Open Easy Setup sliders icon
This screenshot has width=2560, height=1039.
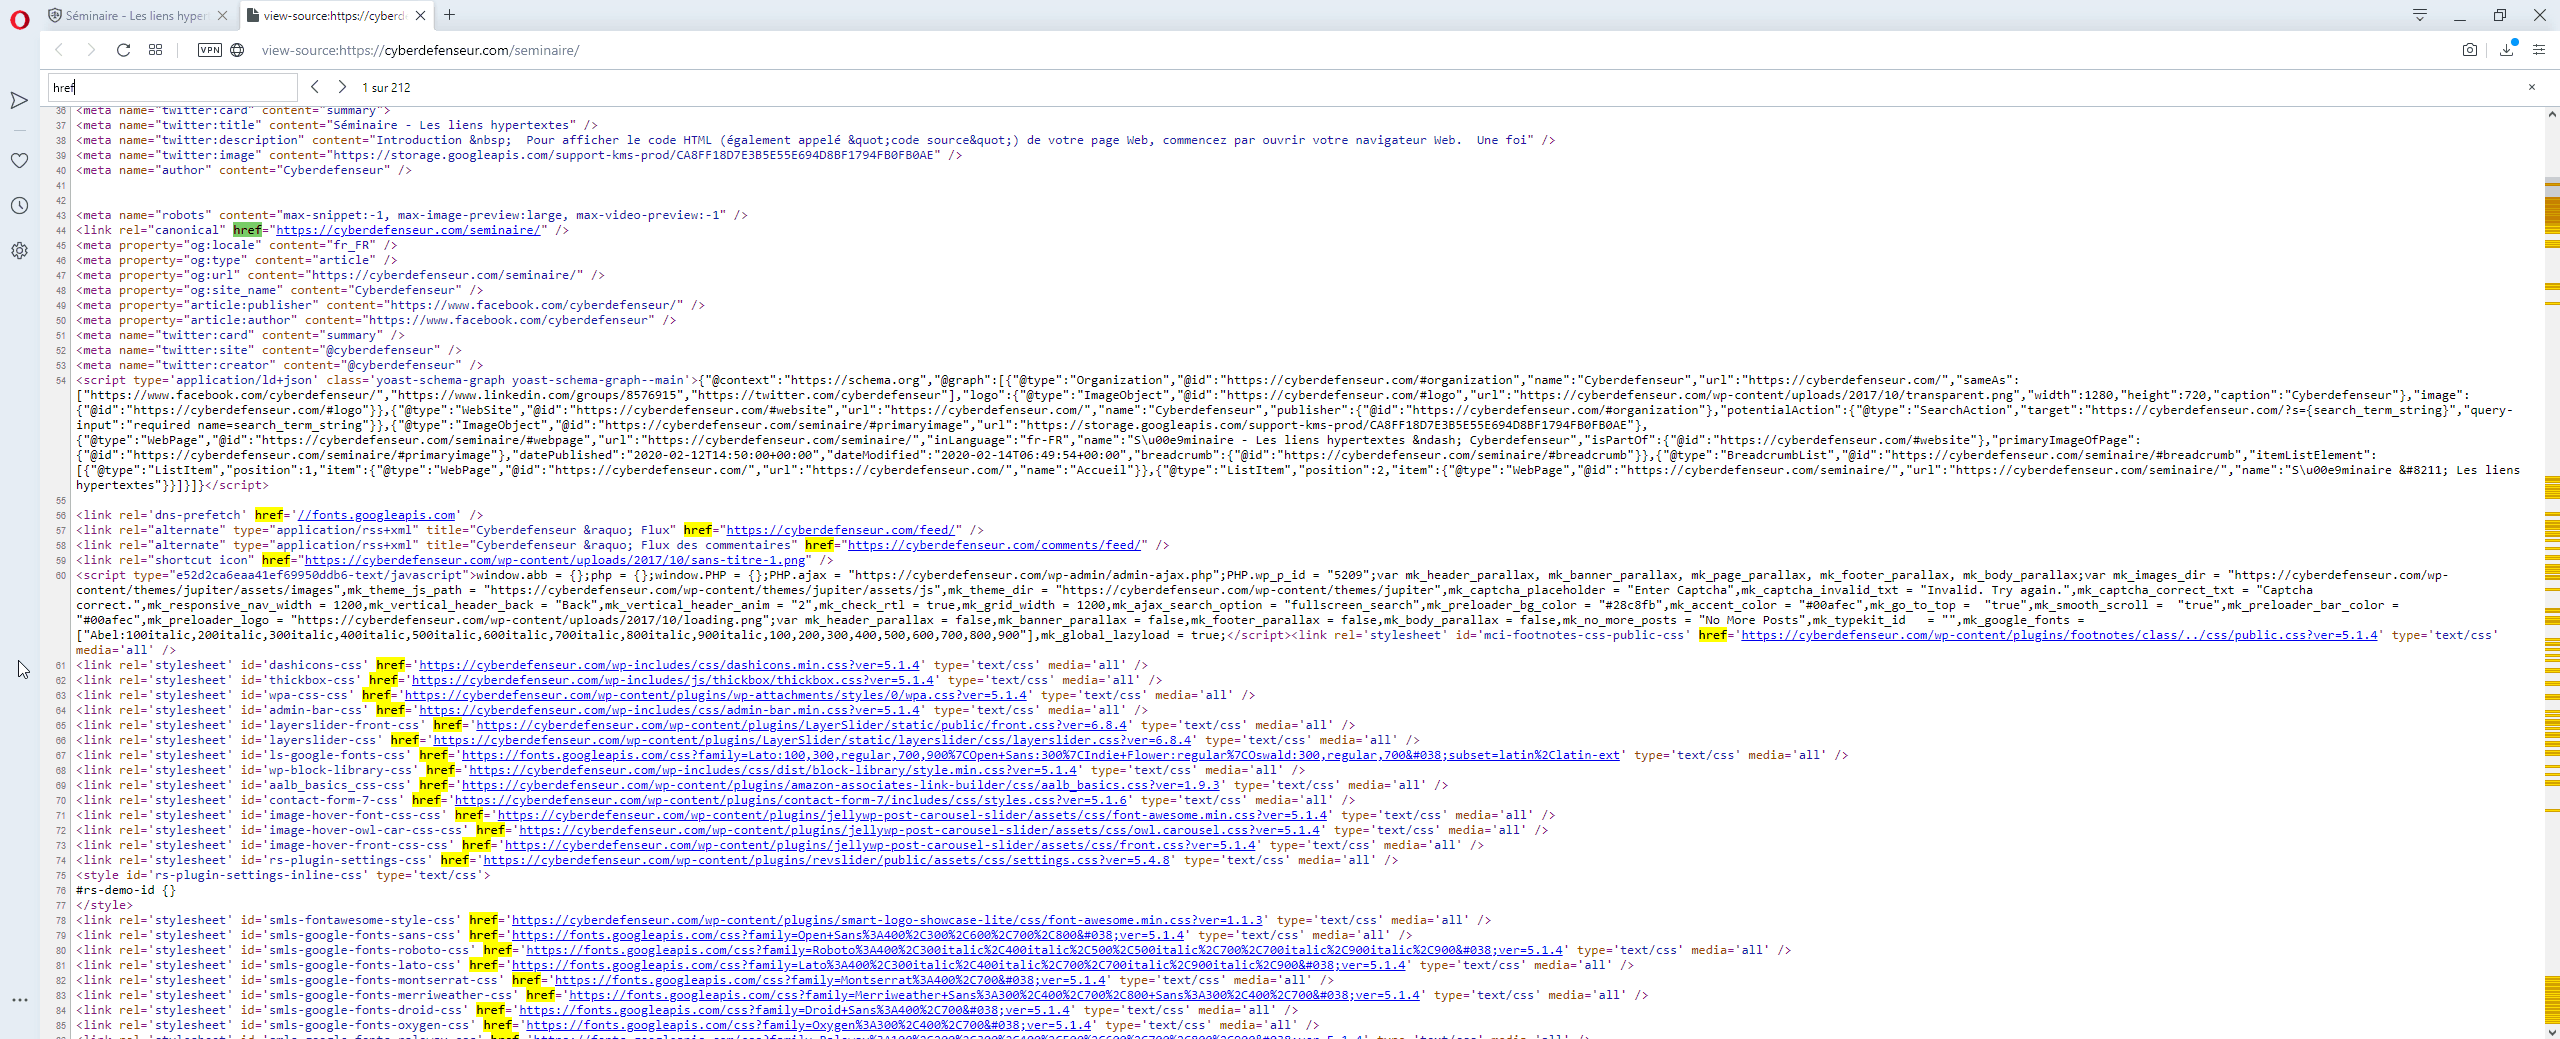(x=2539, y=50)
